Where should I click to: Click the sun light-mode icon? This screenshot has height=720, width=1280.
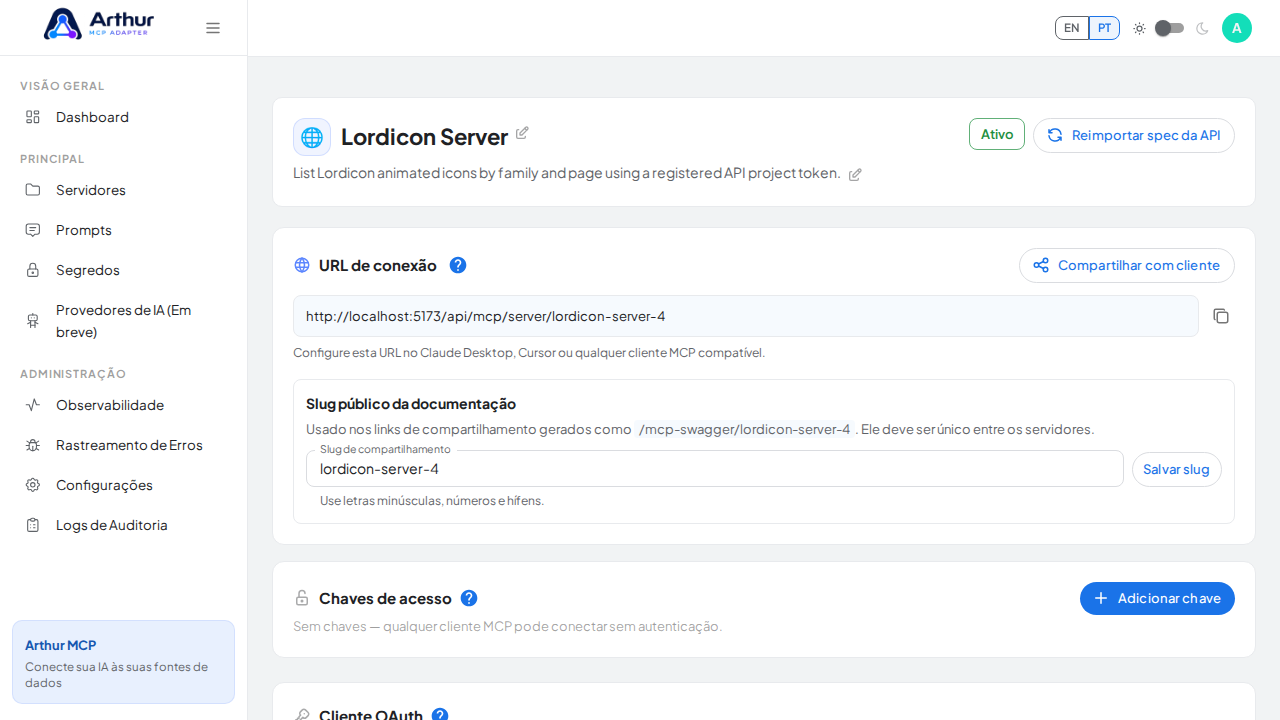click(1139, 28)
